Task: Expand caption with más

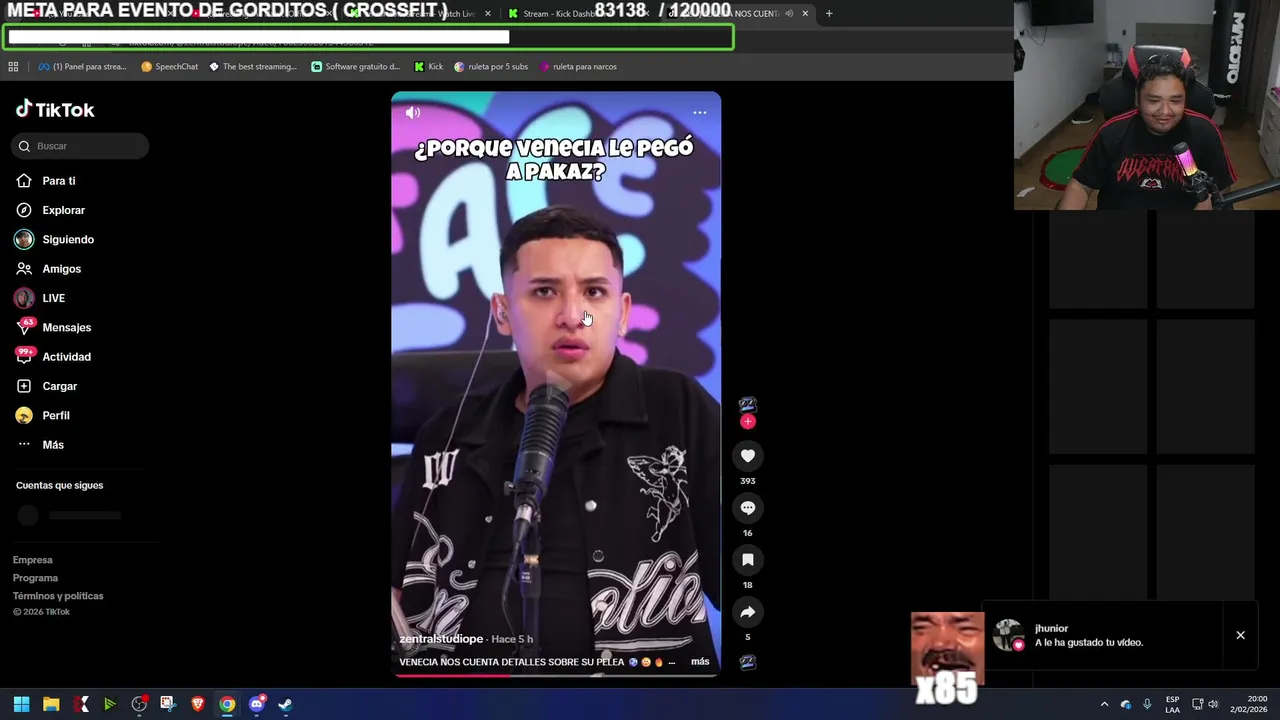Action: 700,662
